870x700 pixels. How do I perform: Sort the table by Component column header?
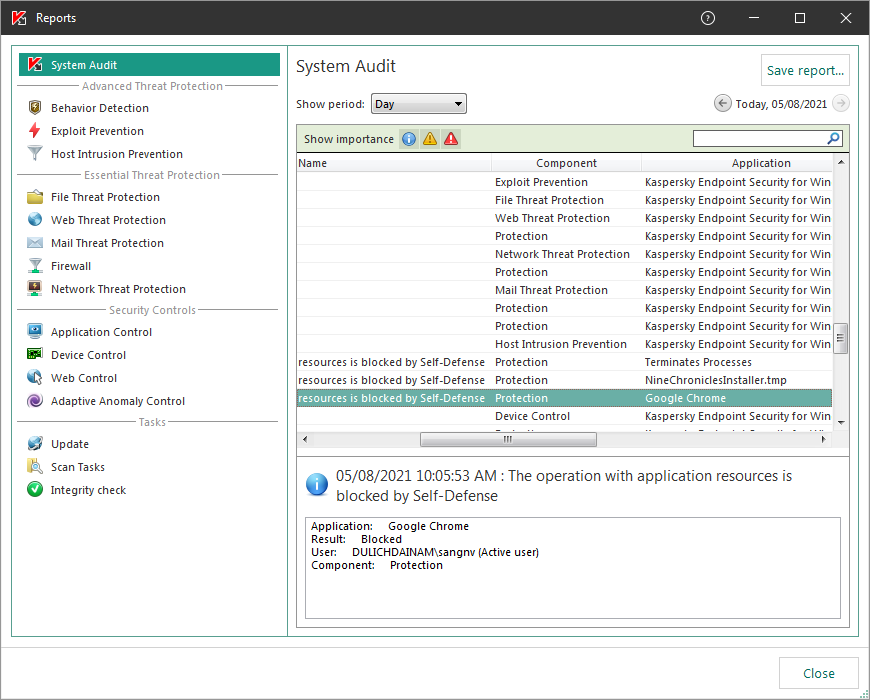coord(566,163)
